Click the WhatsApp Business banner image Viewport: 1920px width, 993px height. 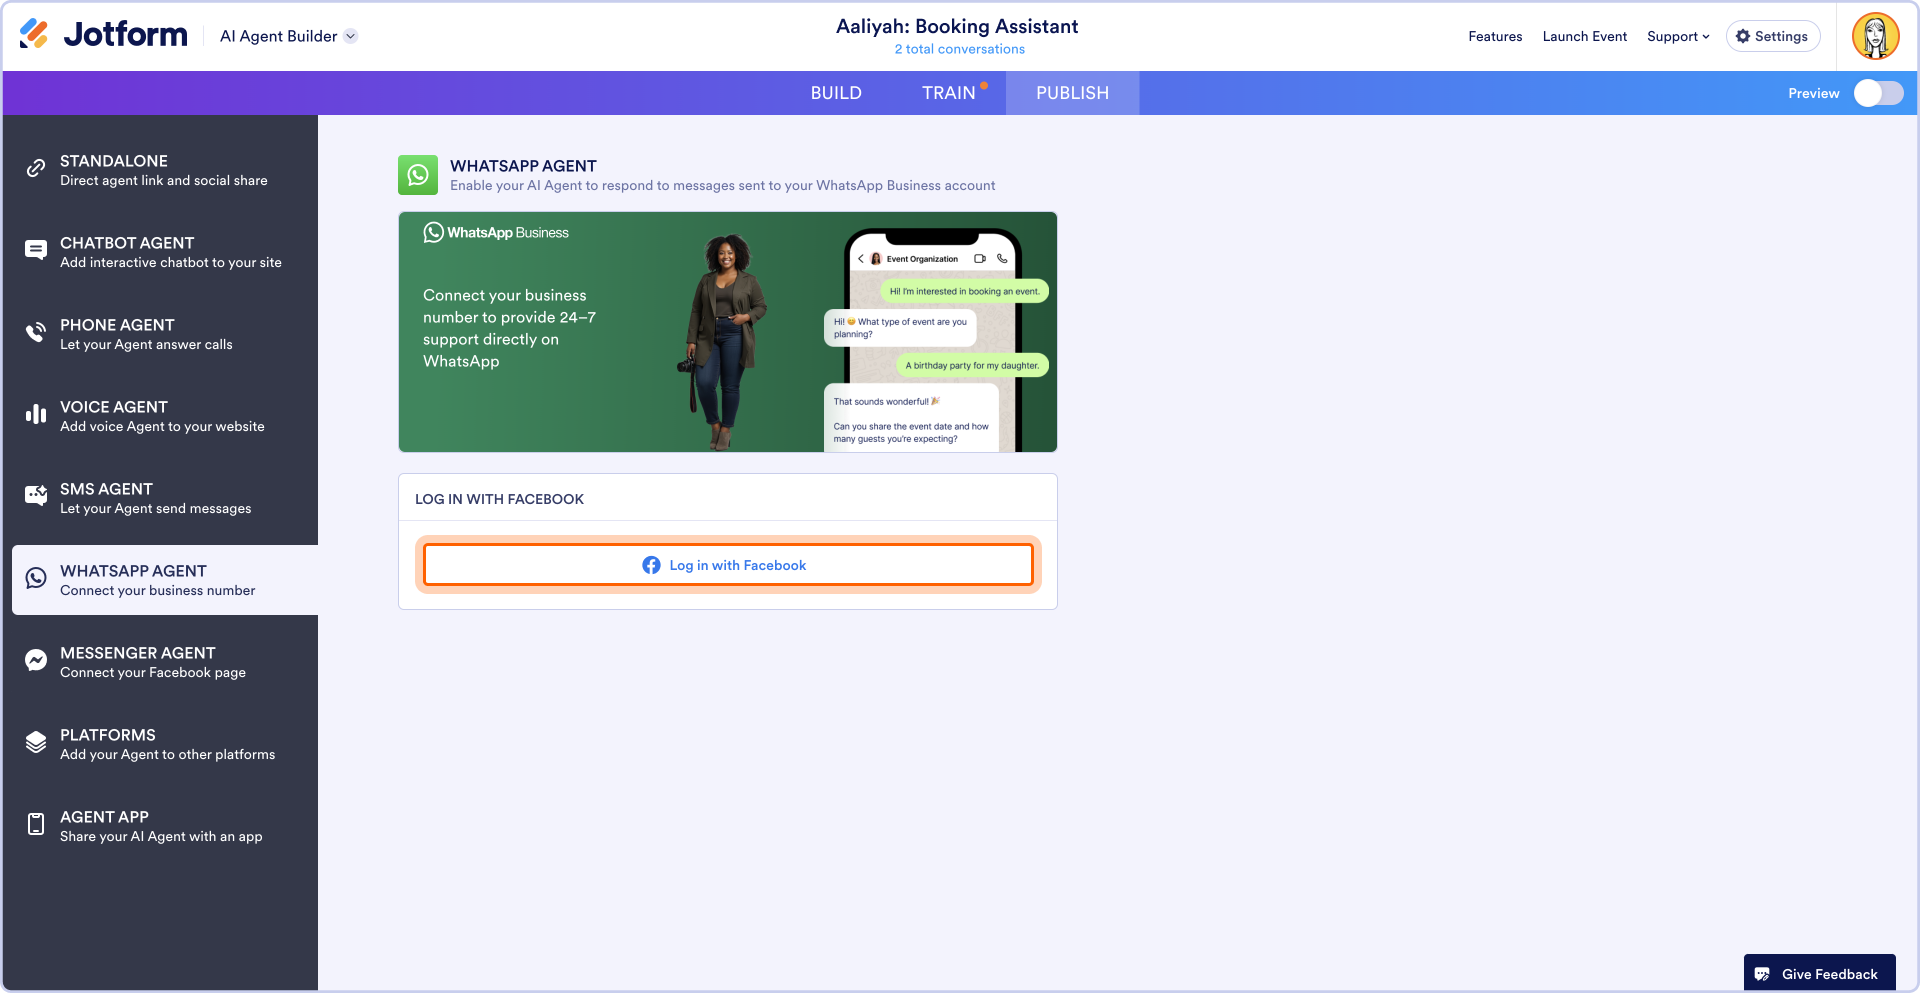click(728, 332)
